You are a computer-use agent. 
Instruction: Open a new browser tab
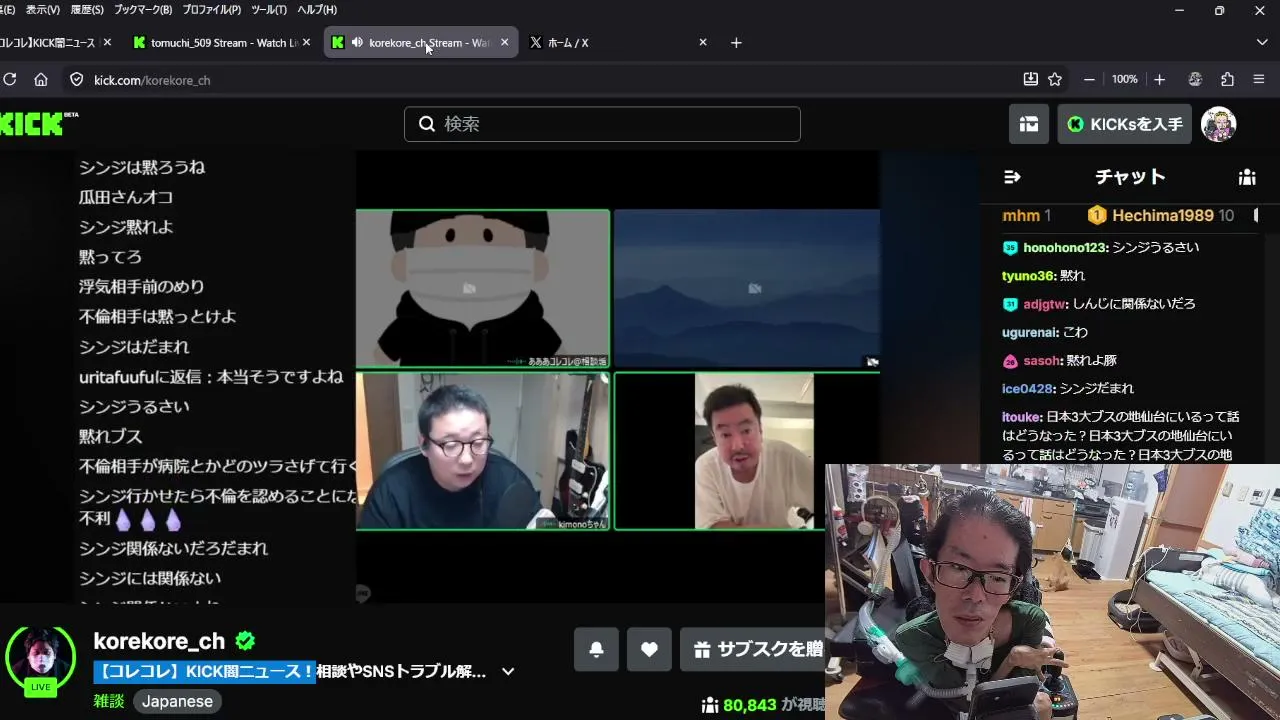tap(736, 42)
